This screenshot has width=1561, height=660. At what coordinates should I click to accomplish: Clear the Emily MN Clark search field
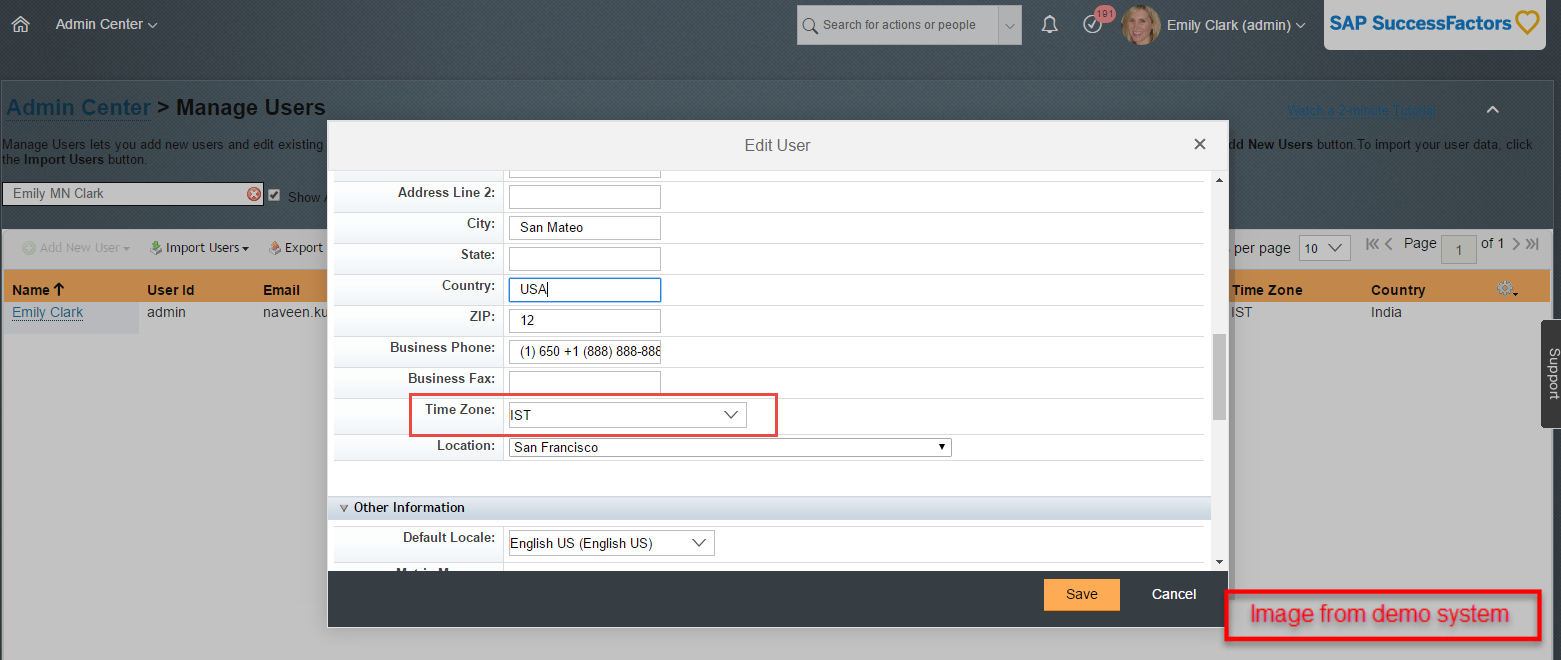pos(254,194)
